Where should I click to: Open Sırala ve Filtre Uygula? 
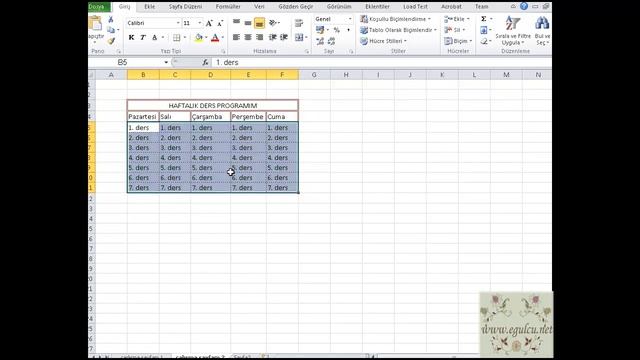click(x=513, y=30)
